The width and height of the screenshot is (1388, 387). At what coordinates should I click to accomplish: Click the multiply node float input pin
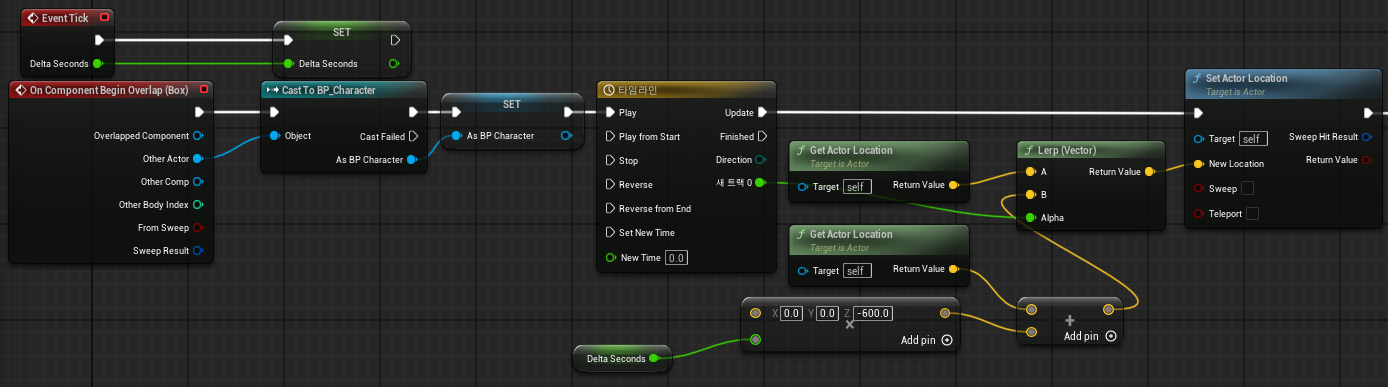pos(755,340)
